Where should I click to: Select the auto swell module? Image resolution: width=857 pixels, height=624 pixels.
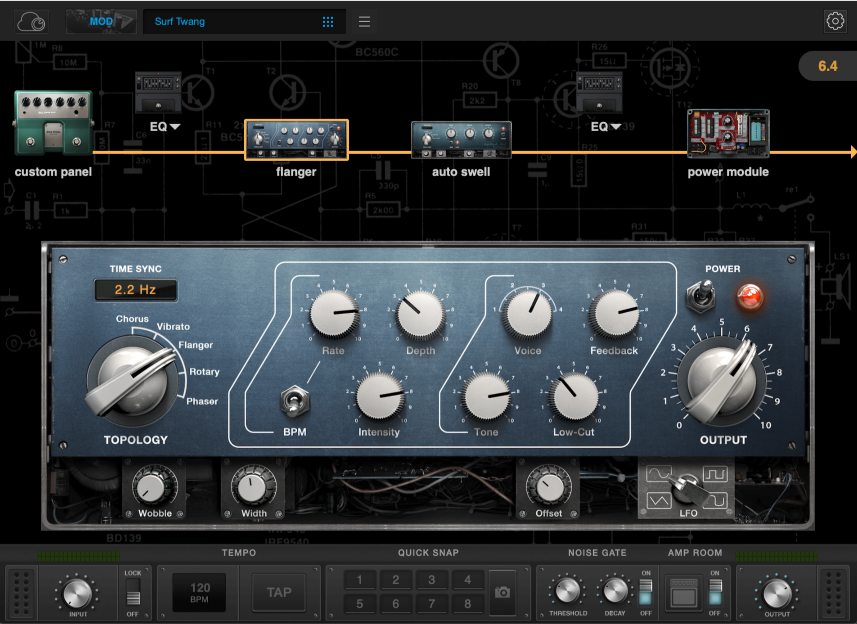(x=461, y=140)
